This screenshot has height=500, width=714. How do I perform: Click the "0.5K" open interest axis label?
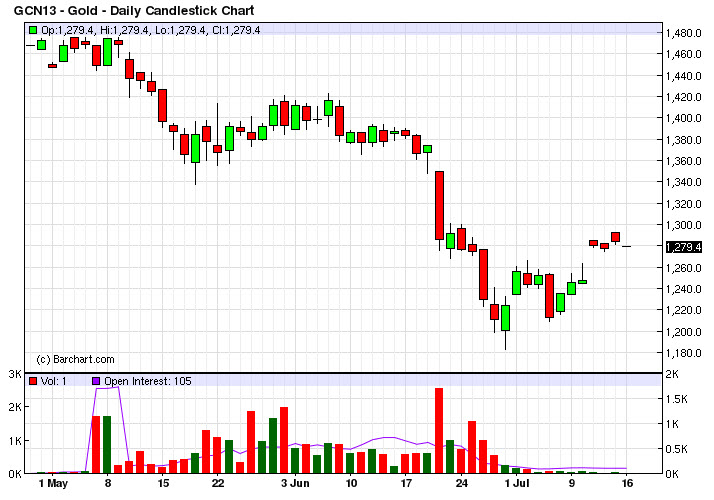pos(677,449)
